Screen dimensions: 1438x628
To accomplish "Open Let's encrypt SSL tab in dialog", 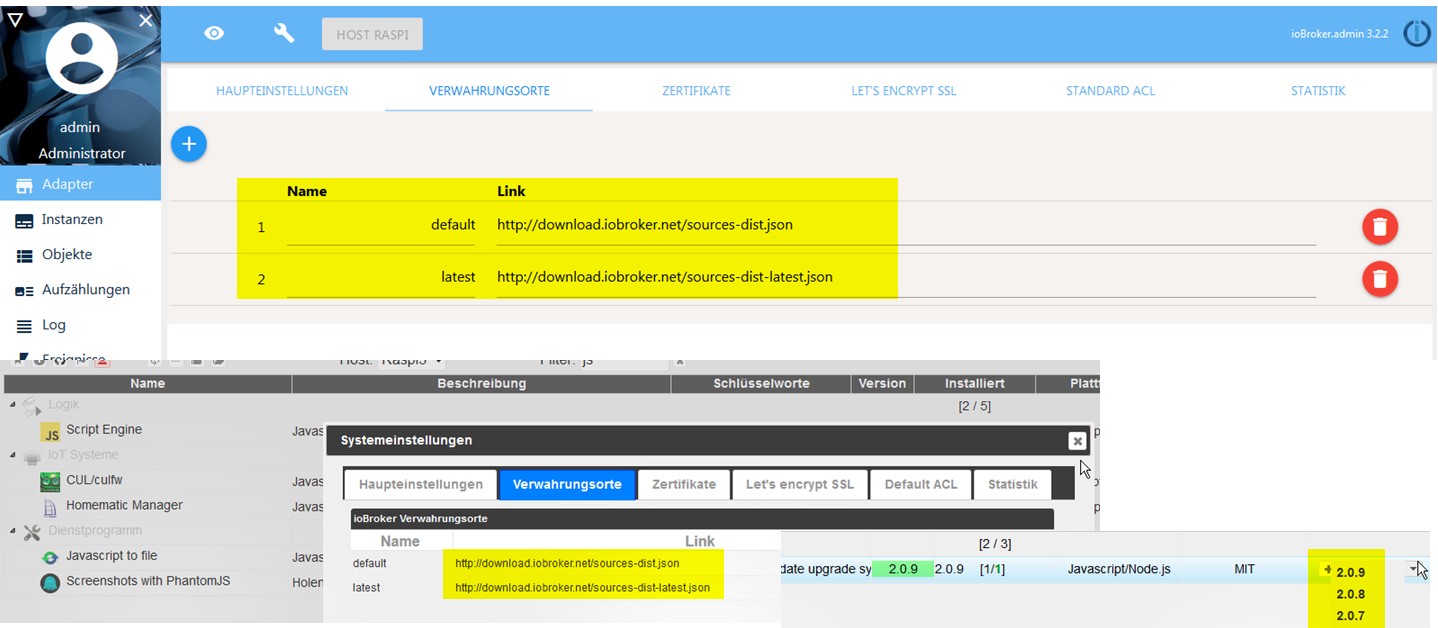I will tap(800, 484).
